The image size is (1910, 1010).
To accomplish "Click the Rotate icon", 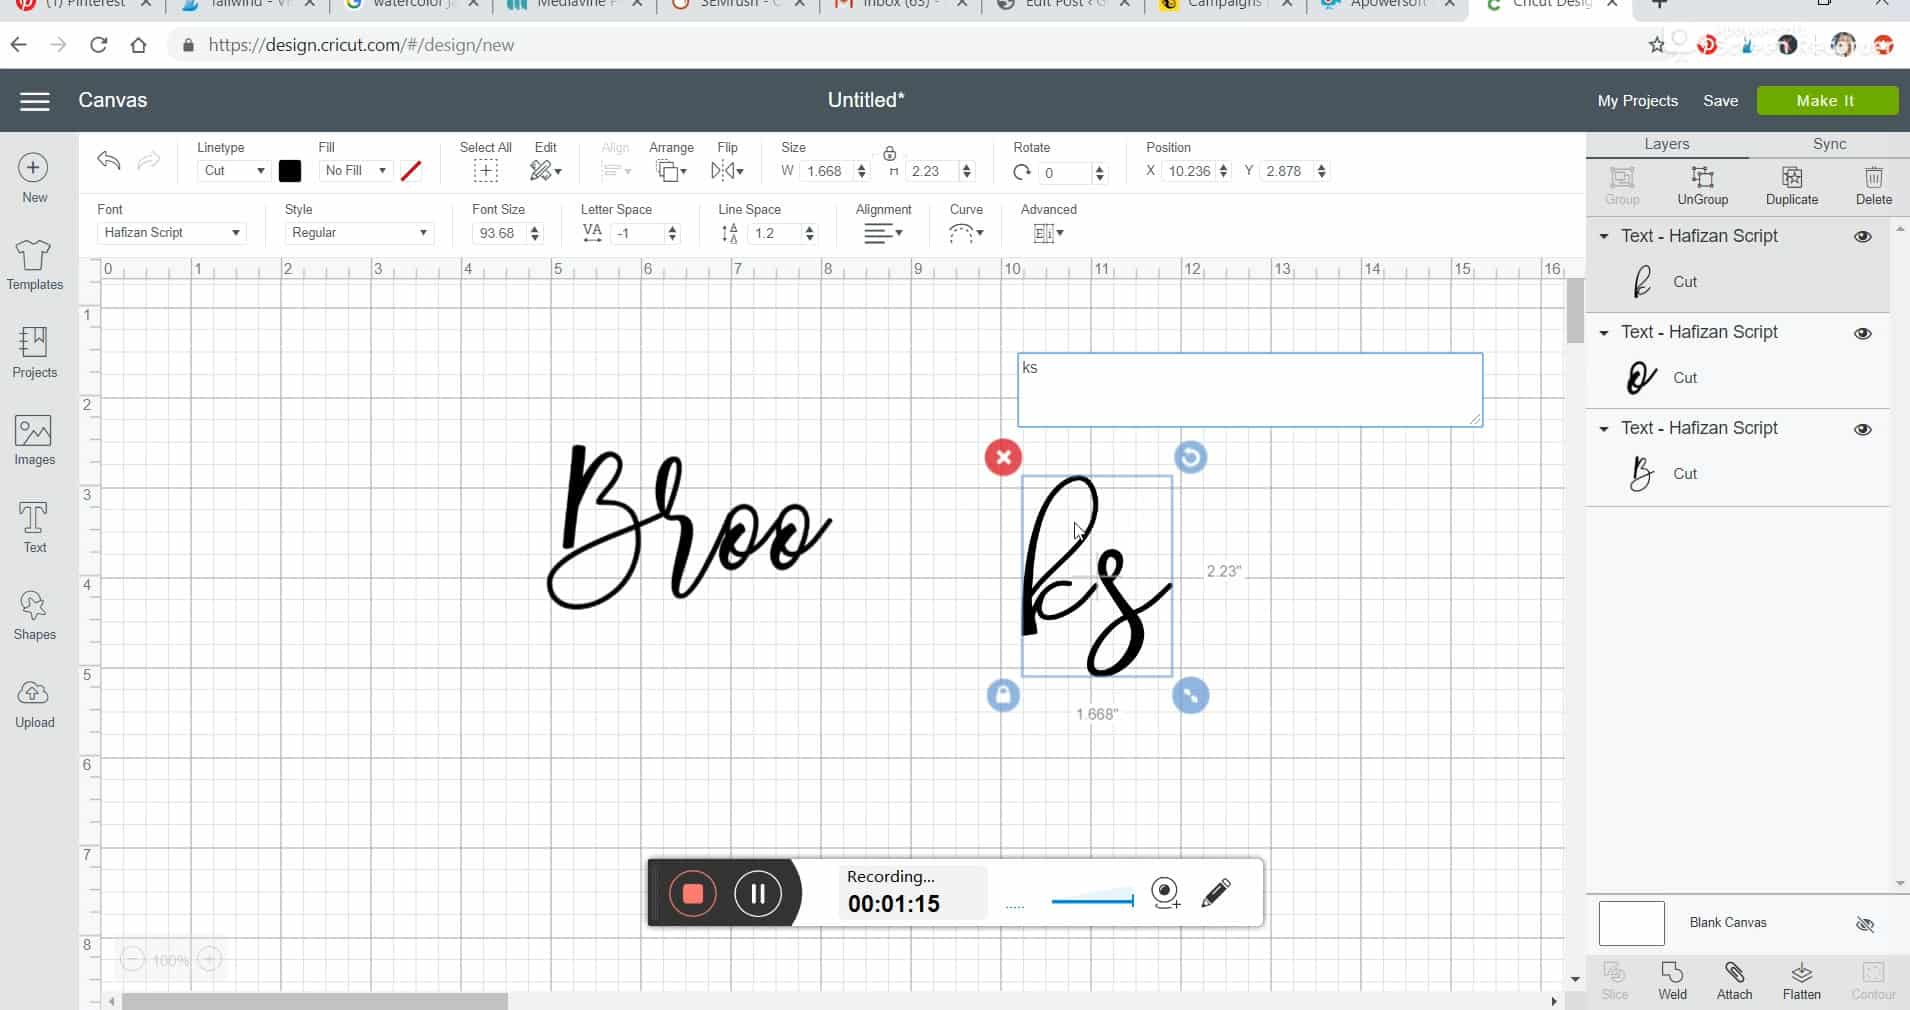I will [1021, 172].
